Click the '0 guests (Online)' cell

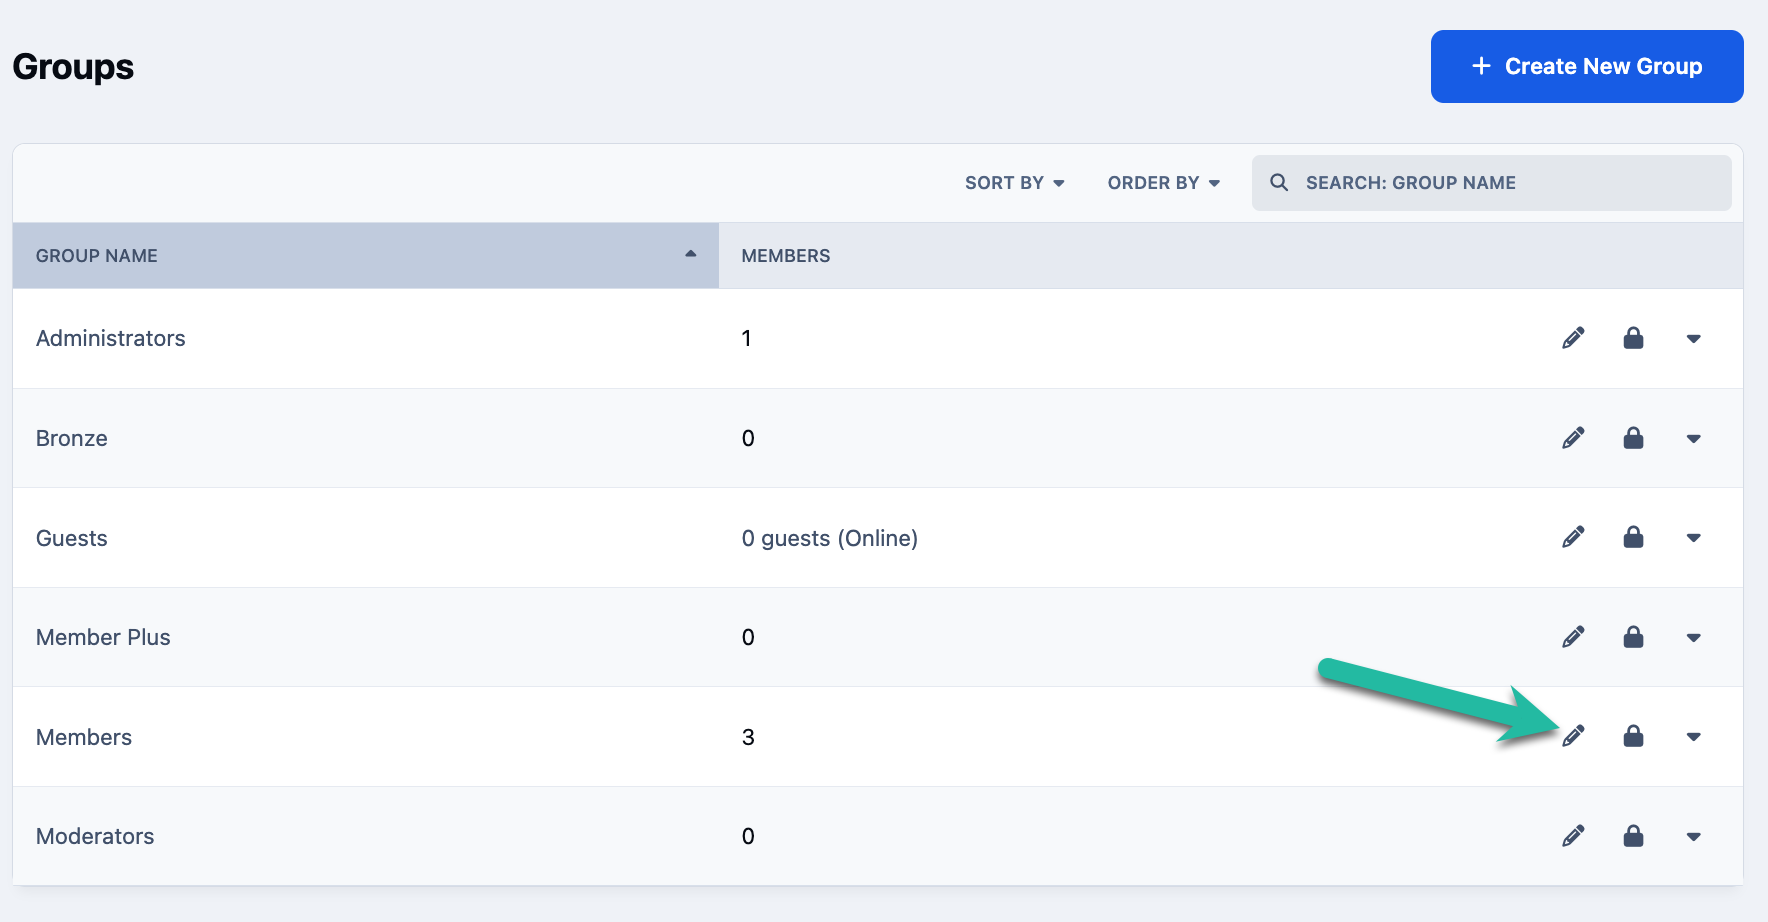click(x=830, y=538)
